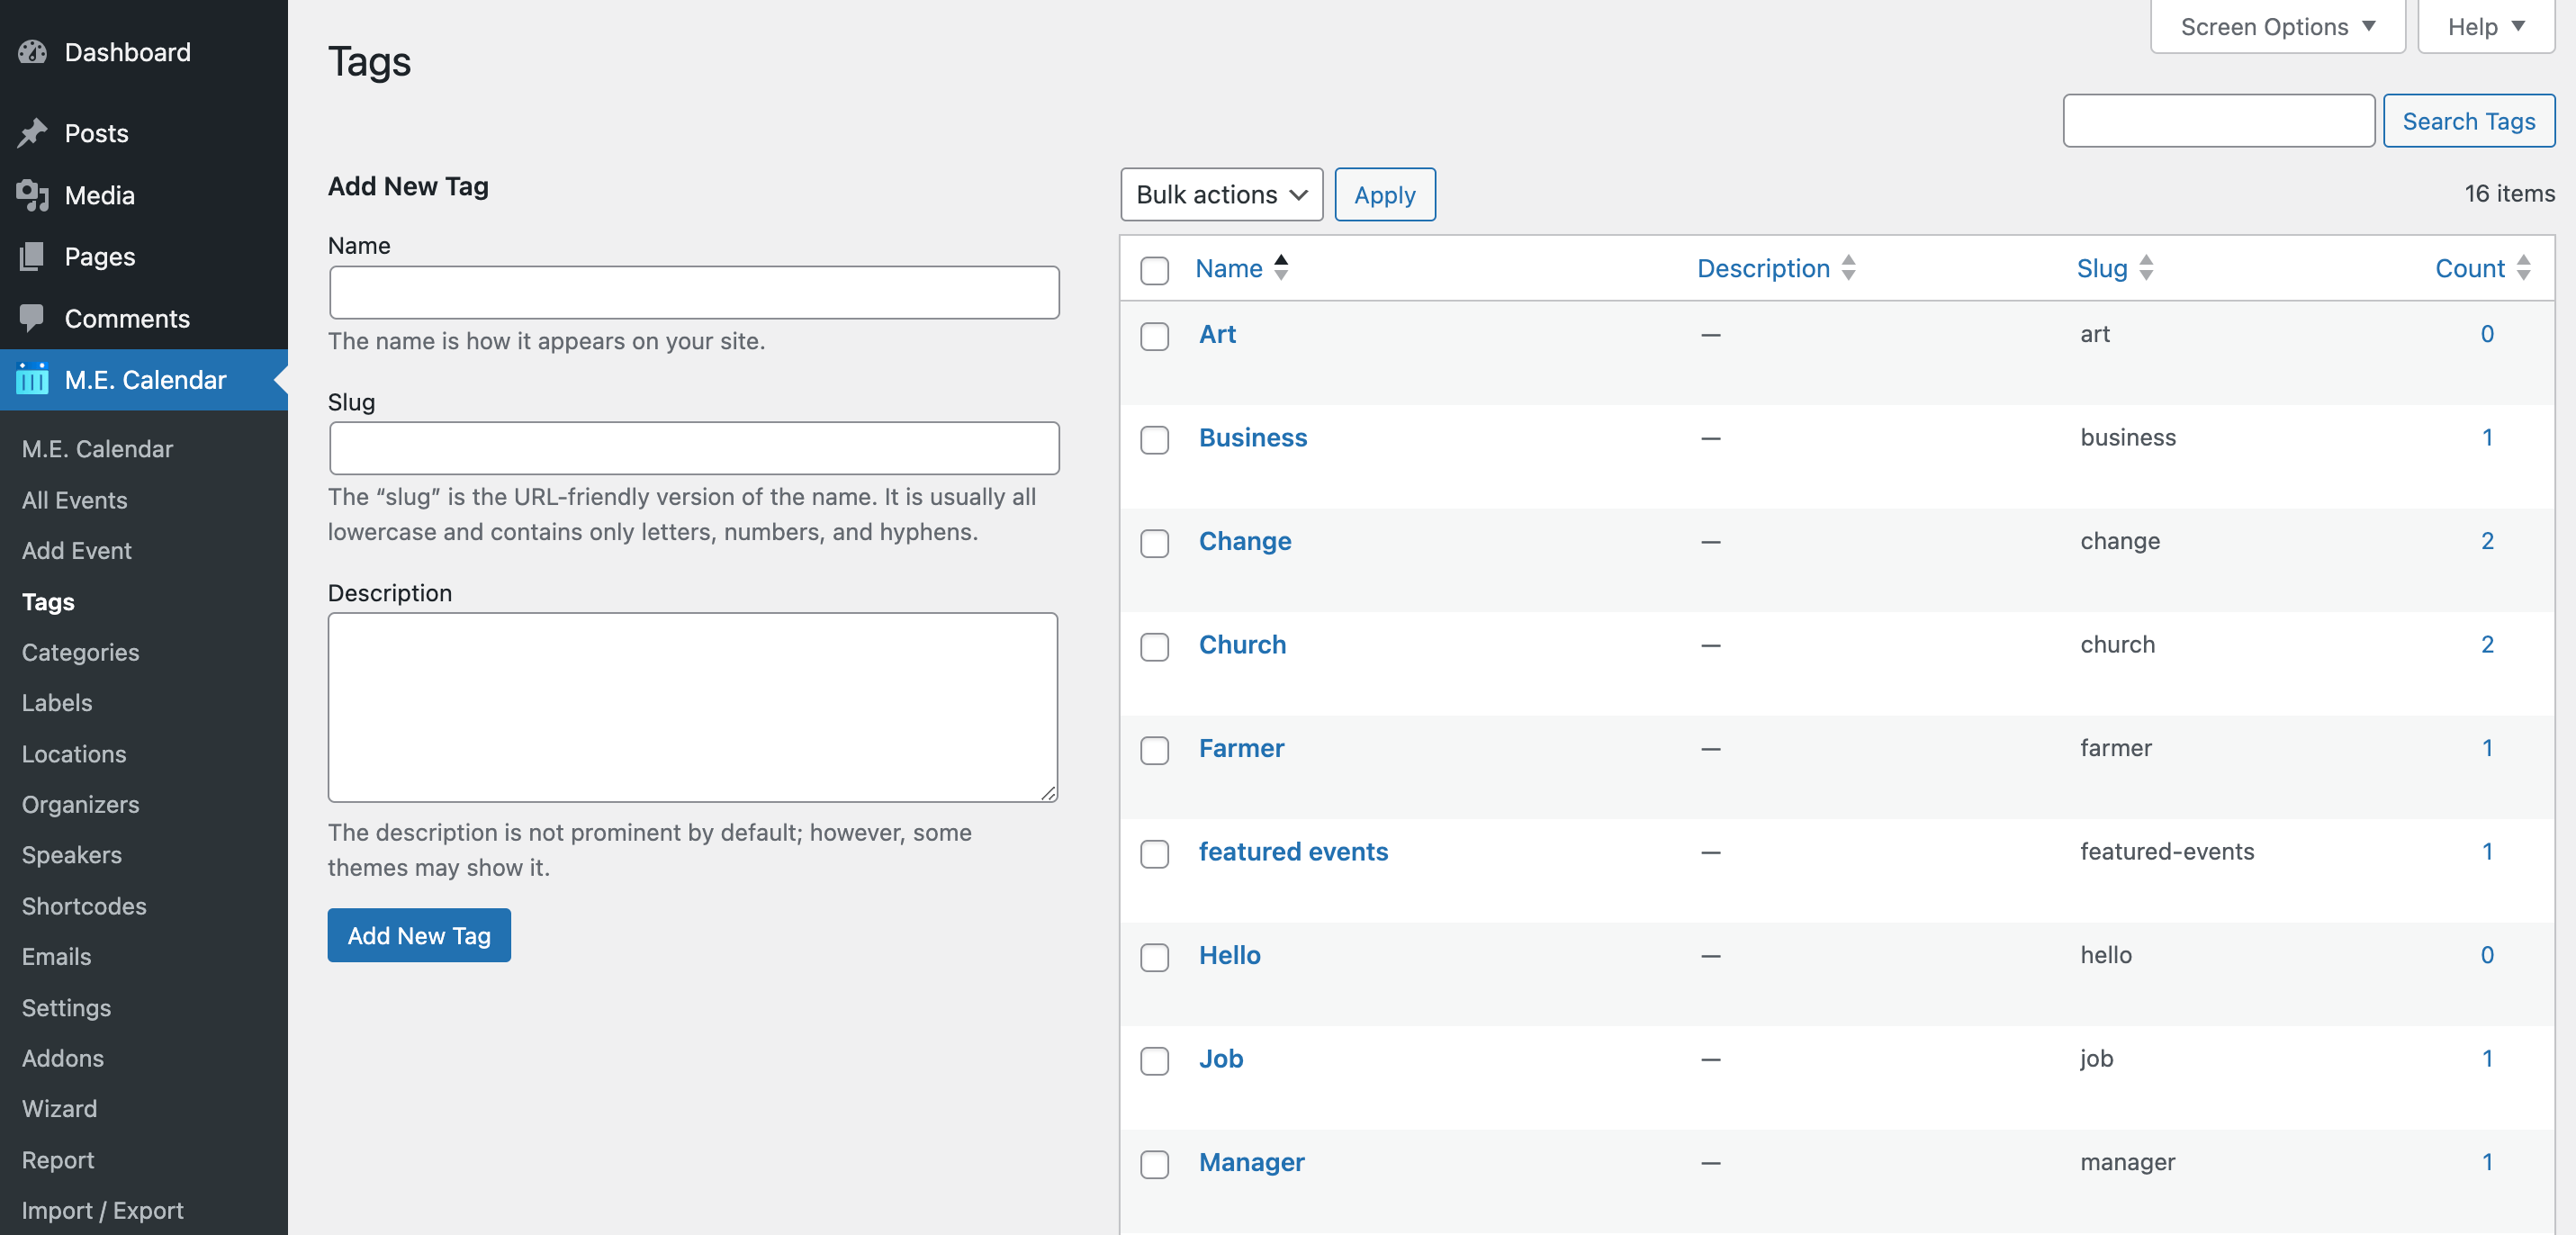Viewport: 2576px width, 1235px height.
Task: Expand the Screen Options panel
Action: pyautogui.click(x=2277, y=27)
